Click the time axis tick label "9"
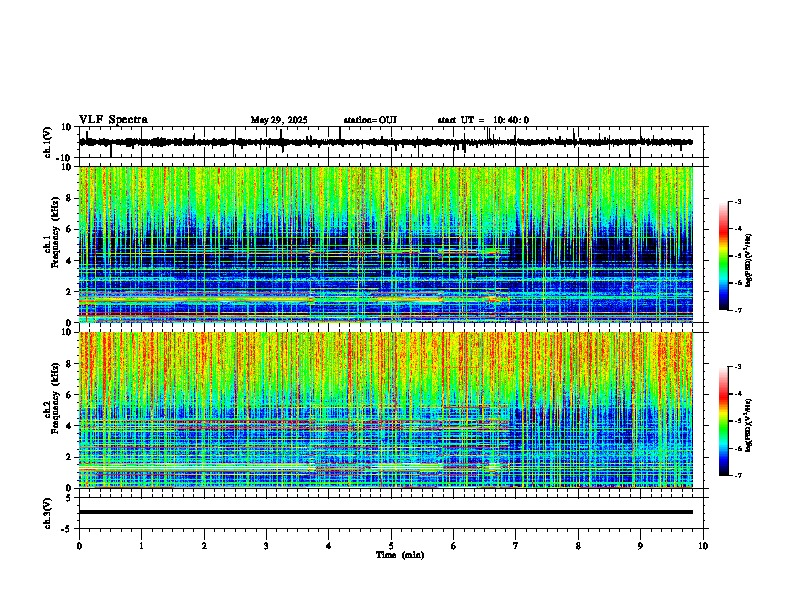Screen dimensions: 792x612 (640, 546)
